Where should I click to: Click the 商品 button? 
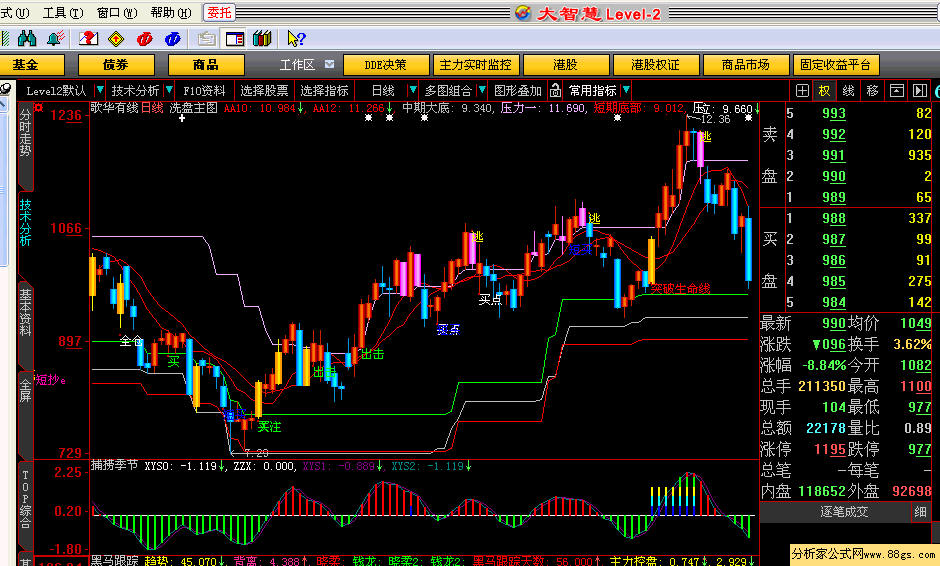pyautogui.click(x=206, y=65)
